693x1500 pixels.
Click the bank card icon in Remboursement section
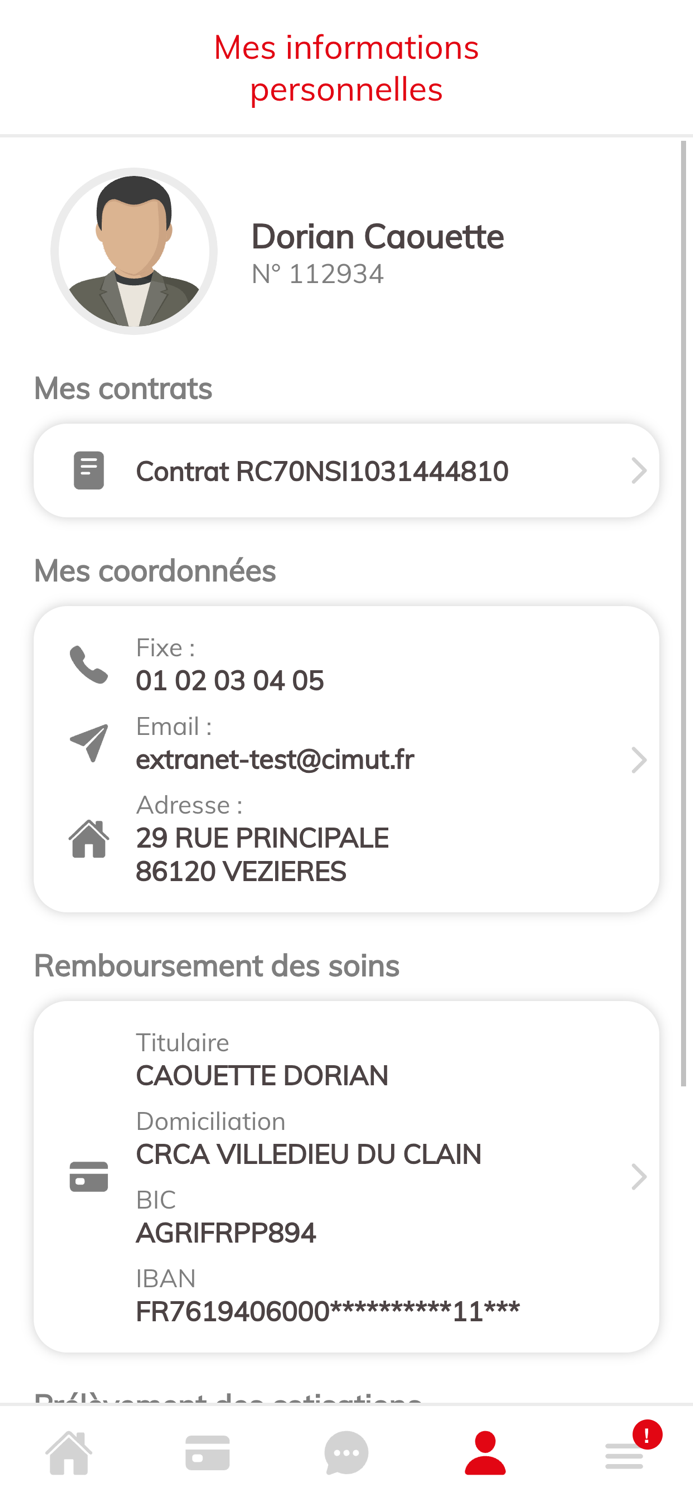88,1176
